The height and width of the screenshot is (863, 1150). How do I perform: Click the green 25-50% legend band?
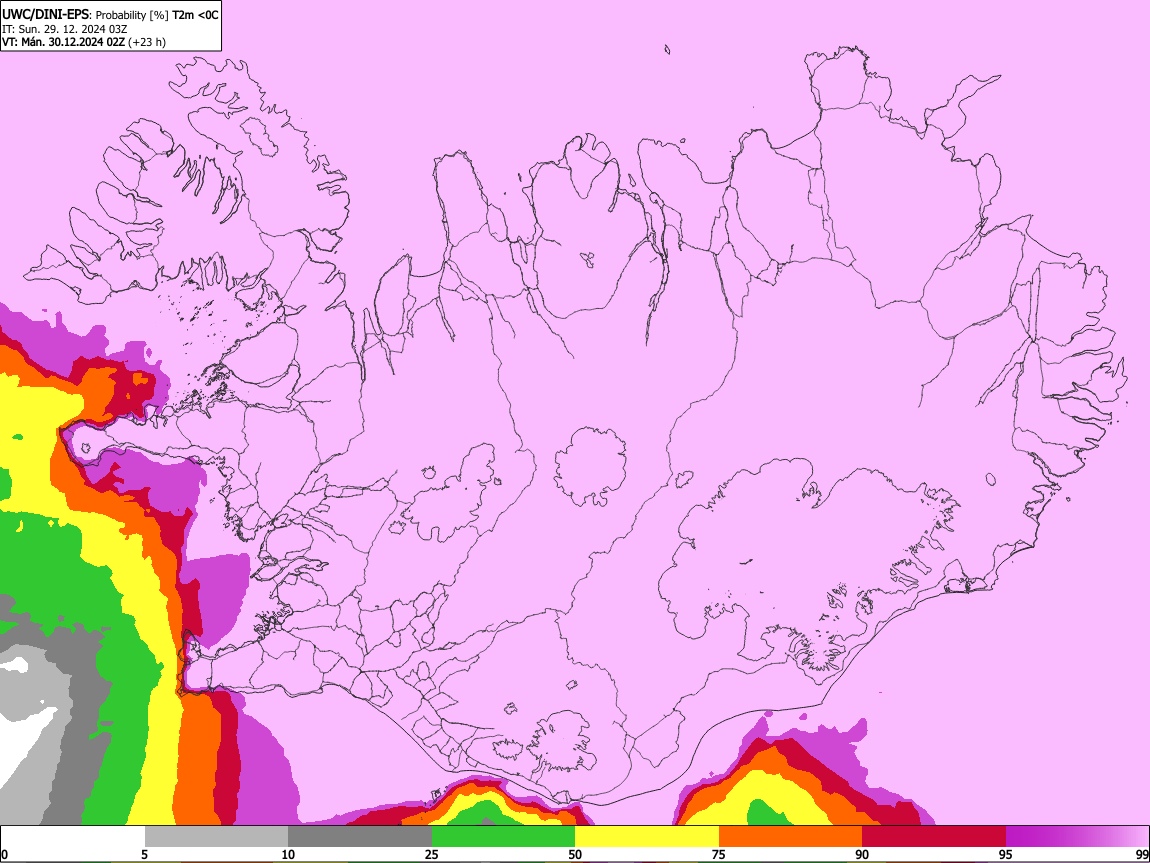[503, 837]
